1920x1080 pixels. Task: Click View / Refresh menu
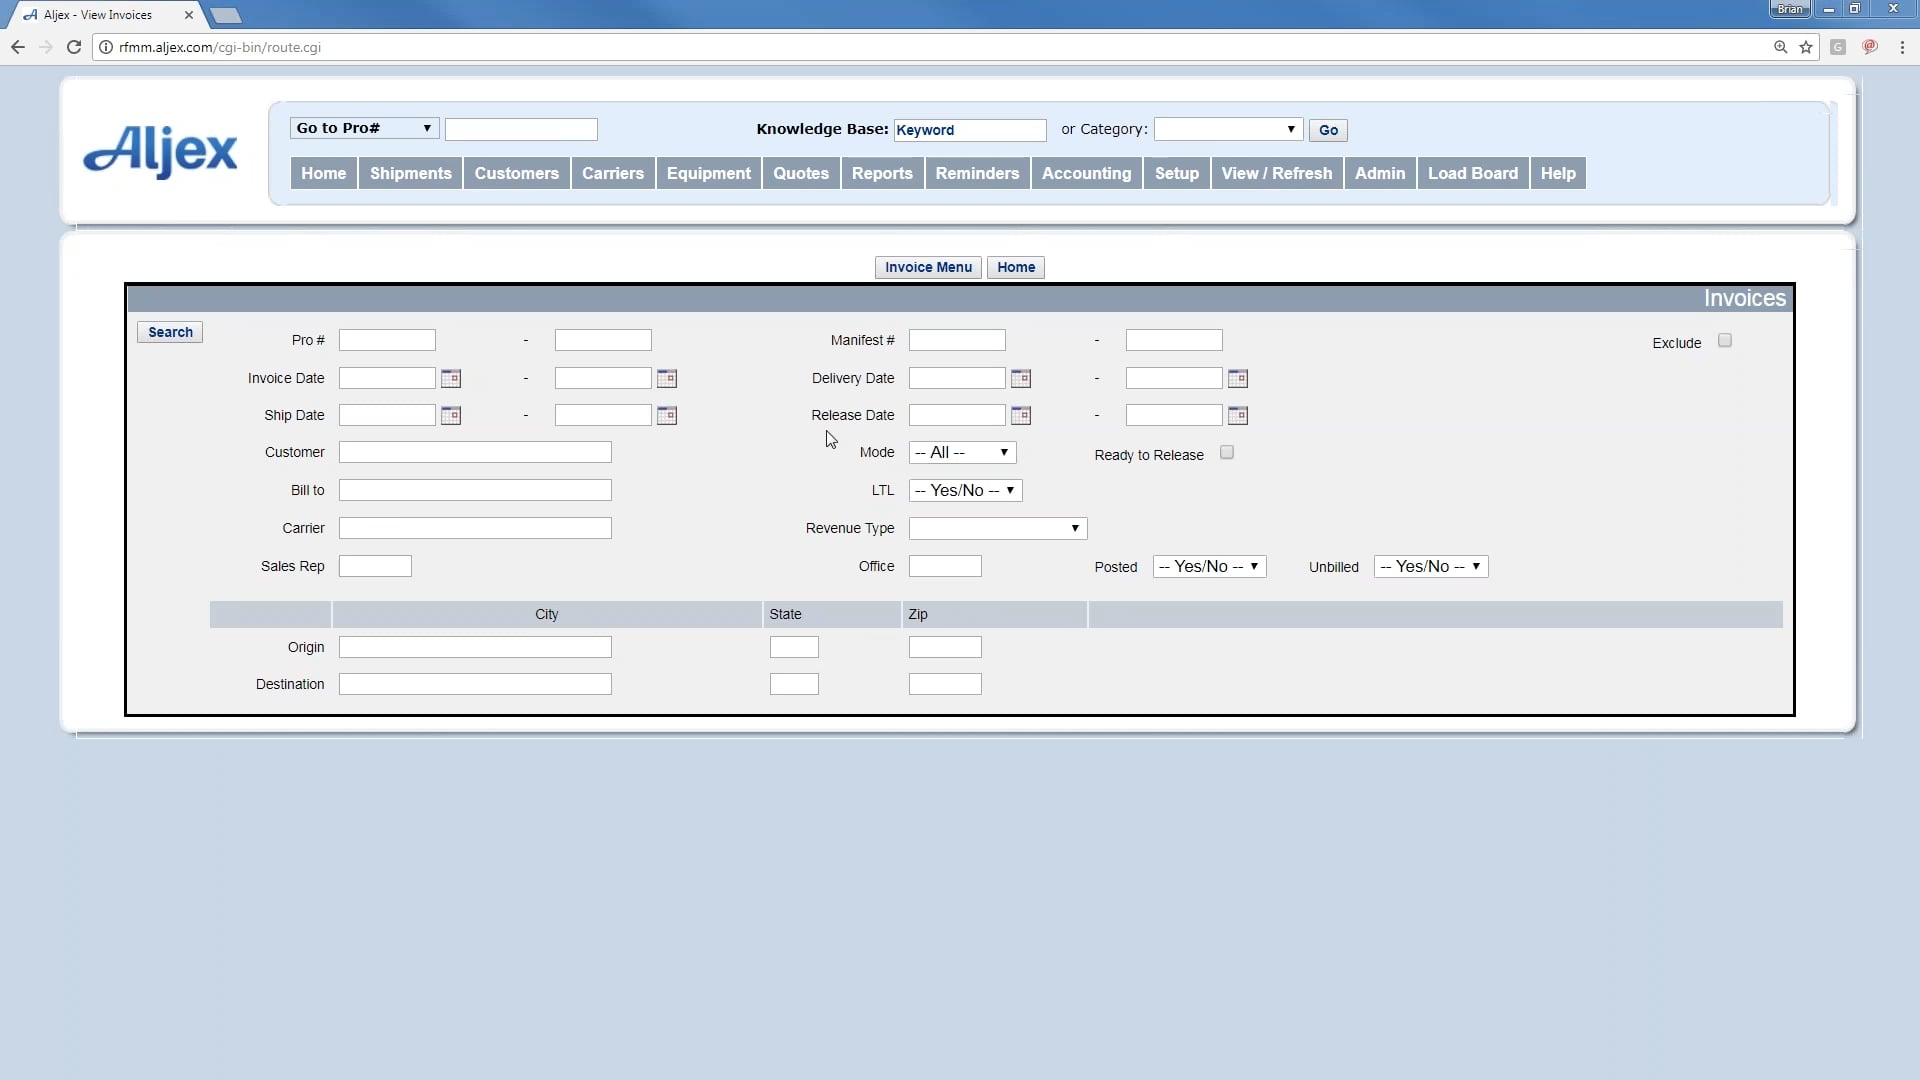click(1277, 173)
